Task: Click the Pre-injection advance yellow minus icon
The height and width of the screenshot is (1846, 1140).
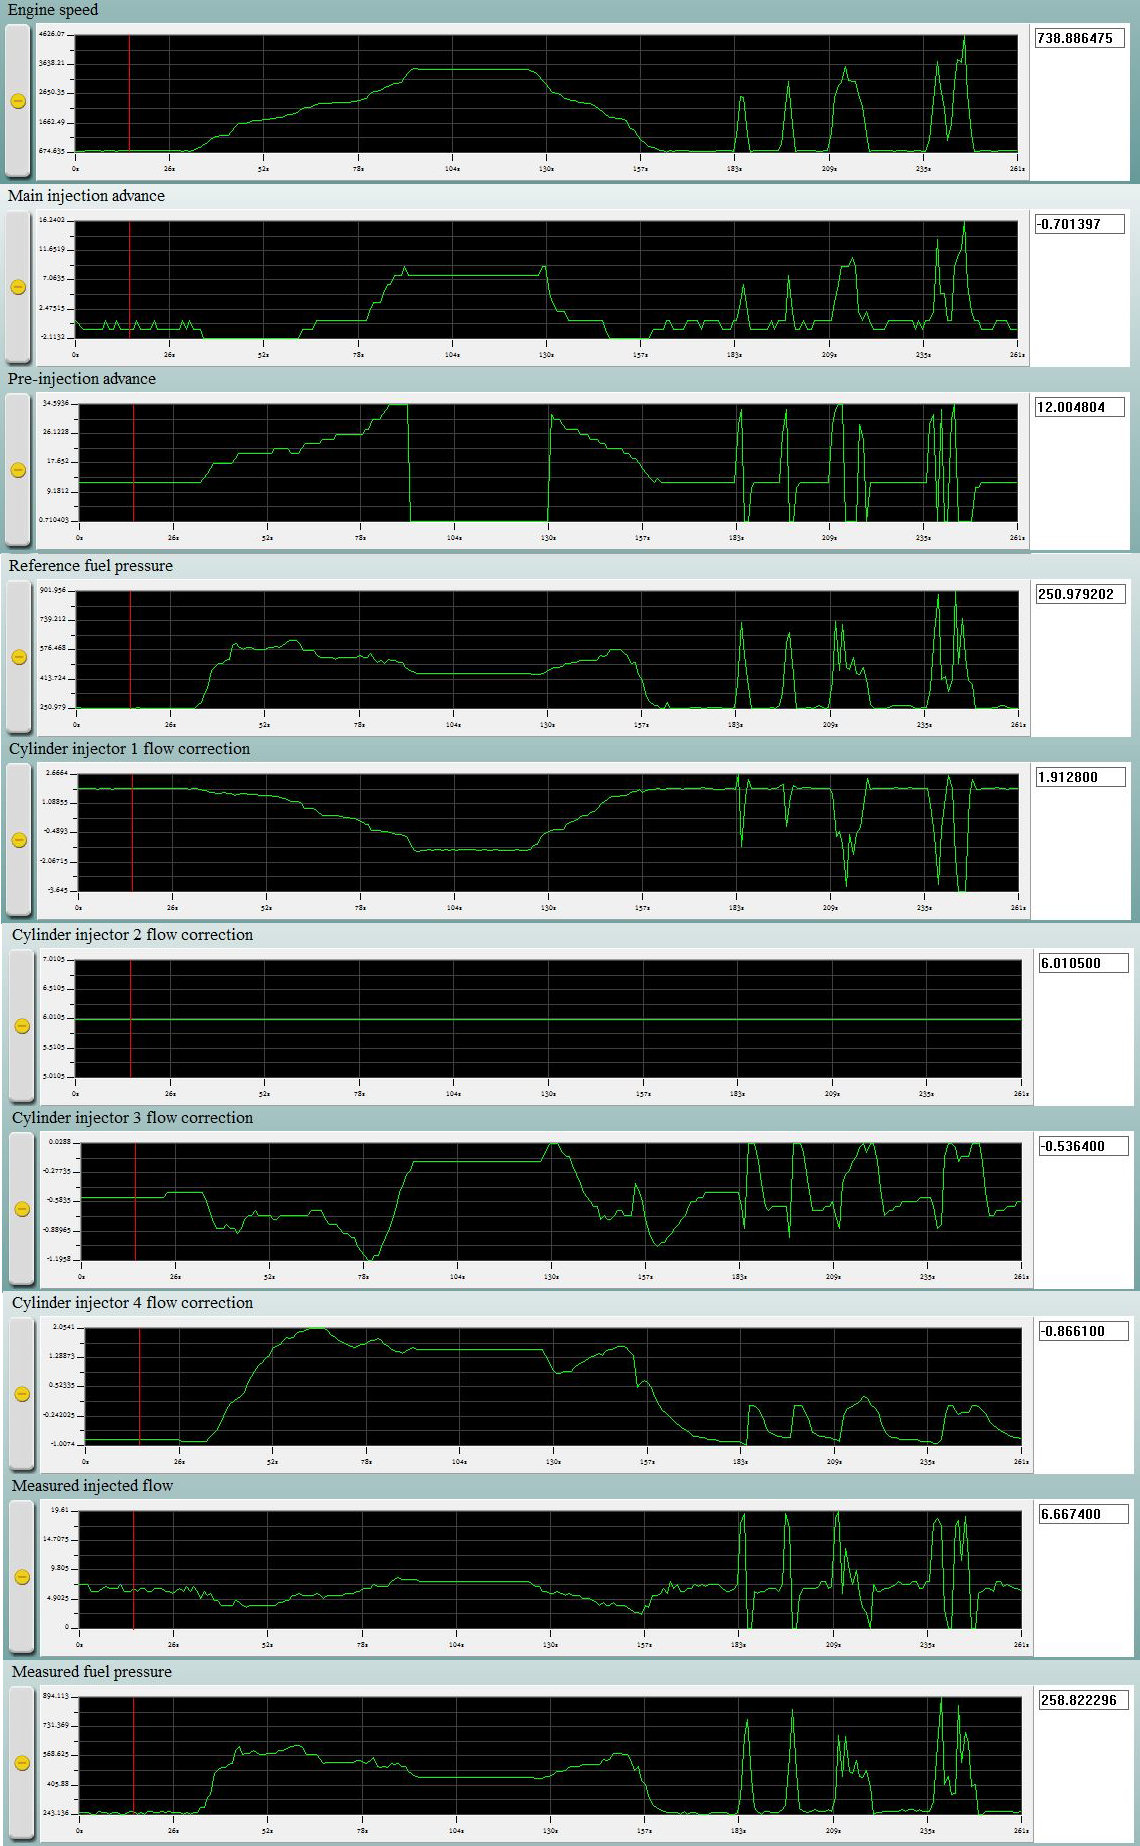Action: coord(18,470)
